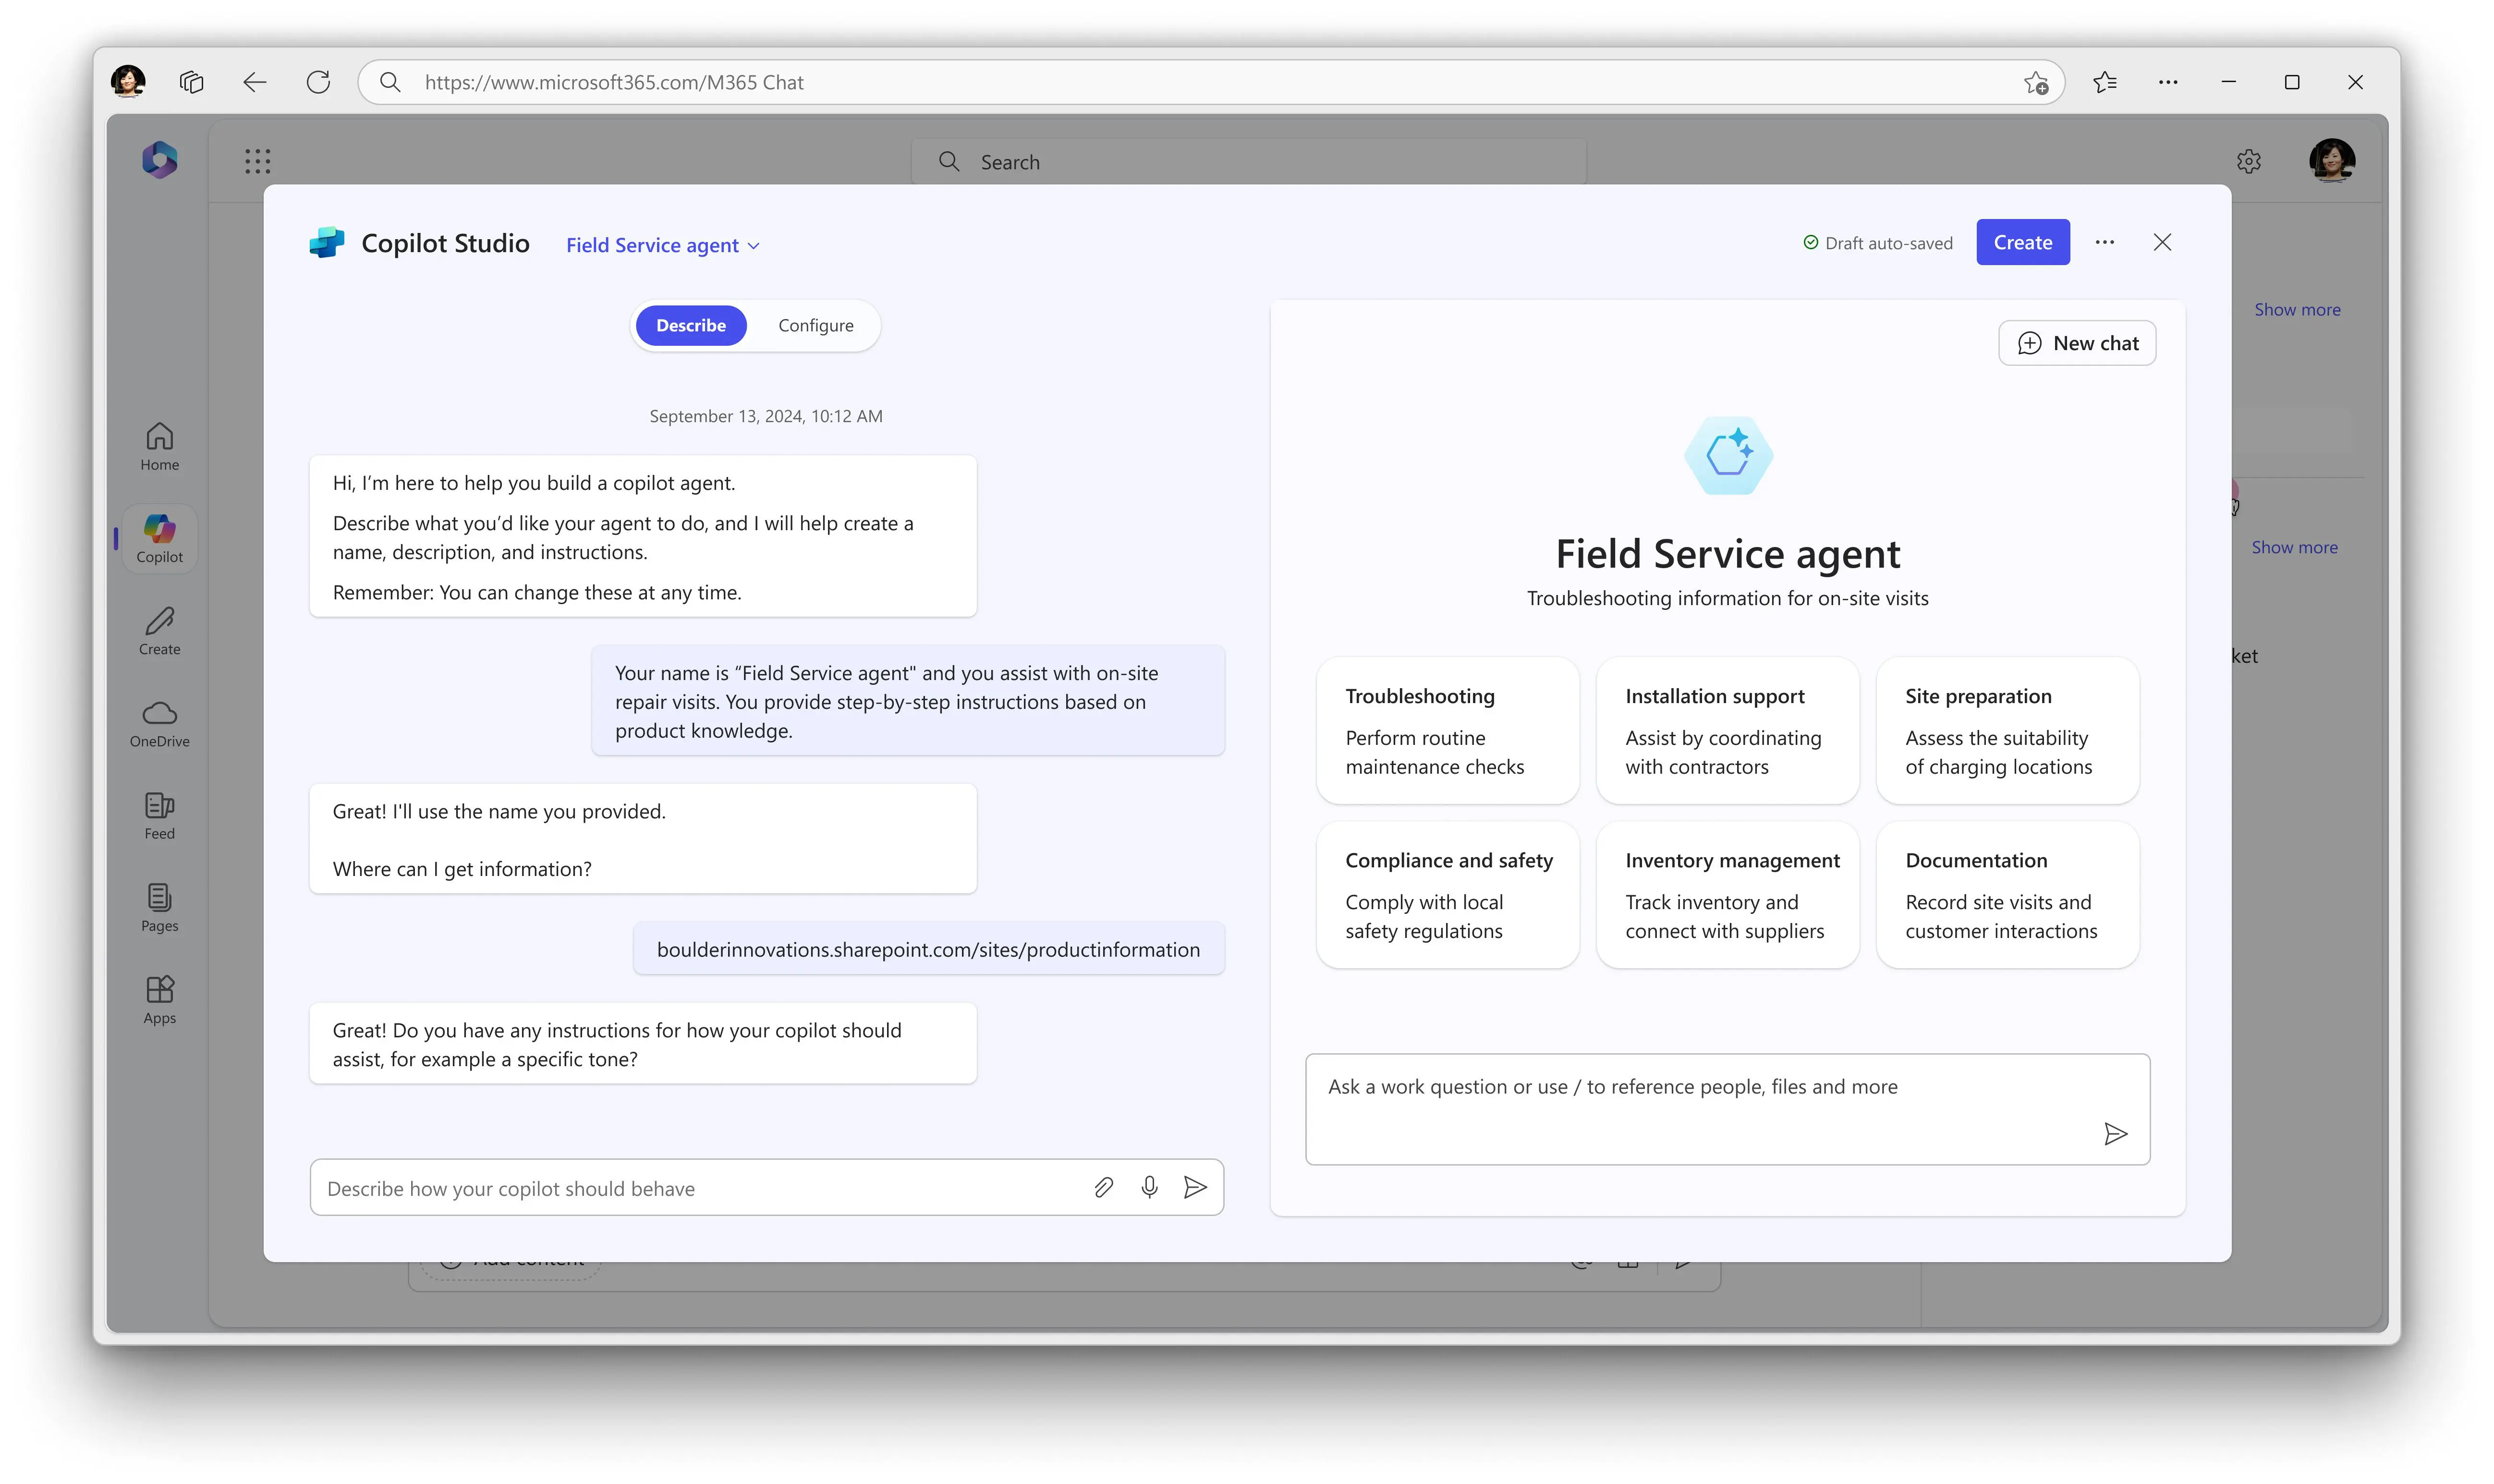The height and width of the screenshot is (1484, 2494).
Task: Send the copilot behavior description
Action: click(1195, 1187)
